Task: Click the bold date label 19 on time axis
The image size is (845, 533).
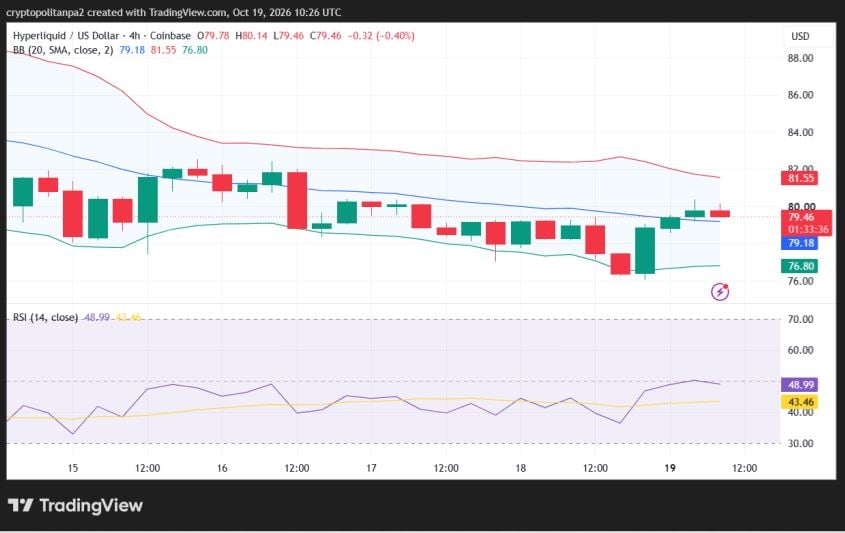Action: point(670,468)
